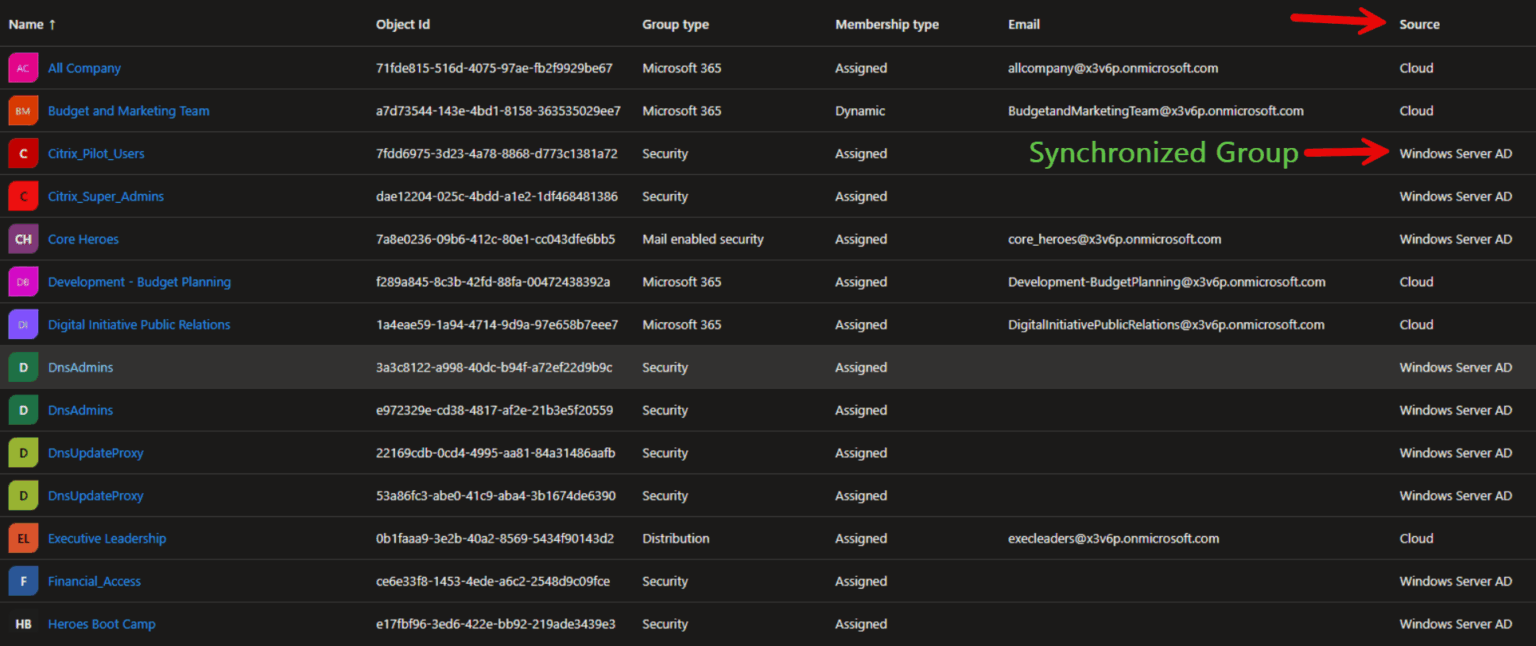Open the Financial_Access group link
This screenshot has height=646, width=1536.
(94, 582)
